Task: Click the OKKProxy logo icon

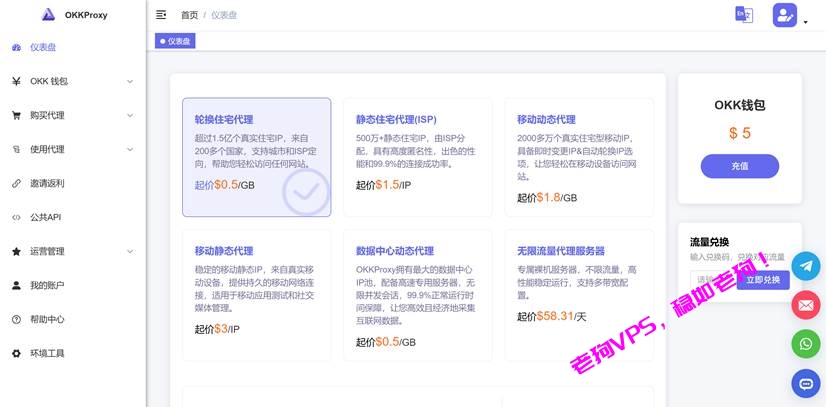Action: 48,15
